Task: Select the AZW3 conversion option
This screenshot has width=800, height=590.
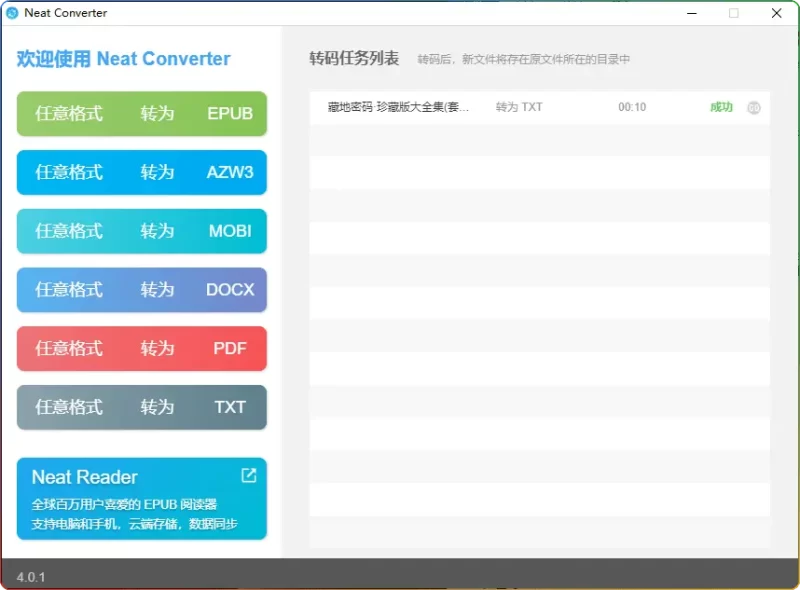Action: pos(141,172)
